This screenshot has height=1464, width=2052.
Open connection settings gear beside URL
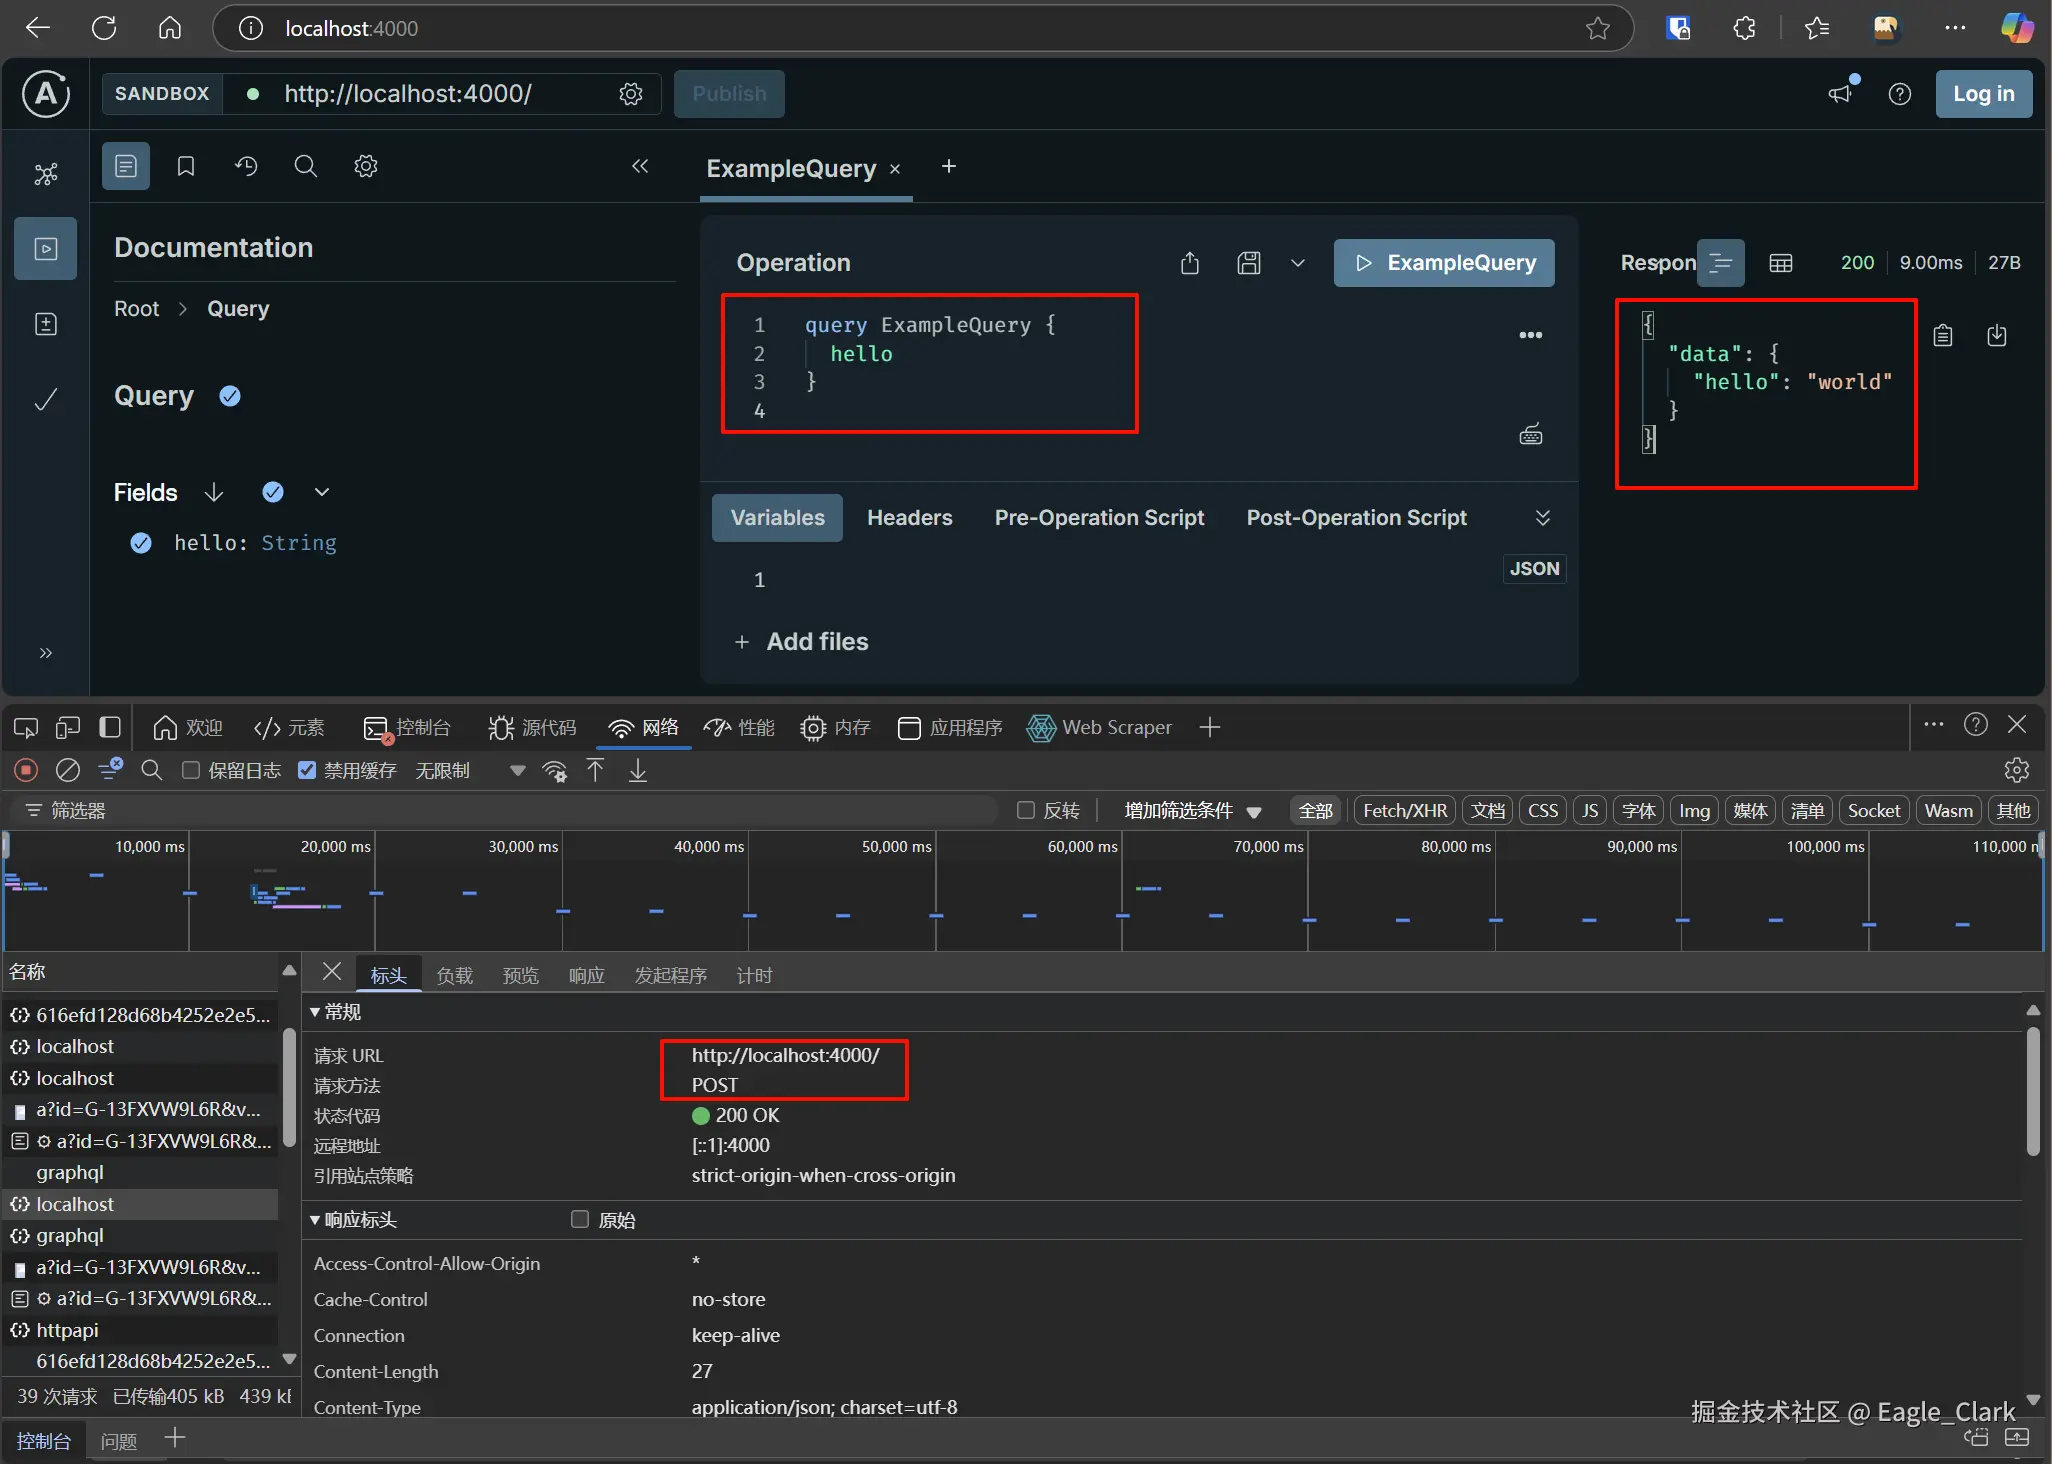(631, 94)
